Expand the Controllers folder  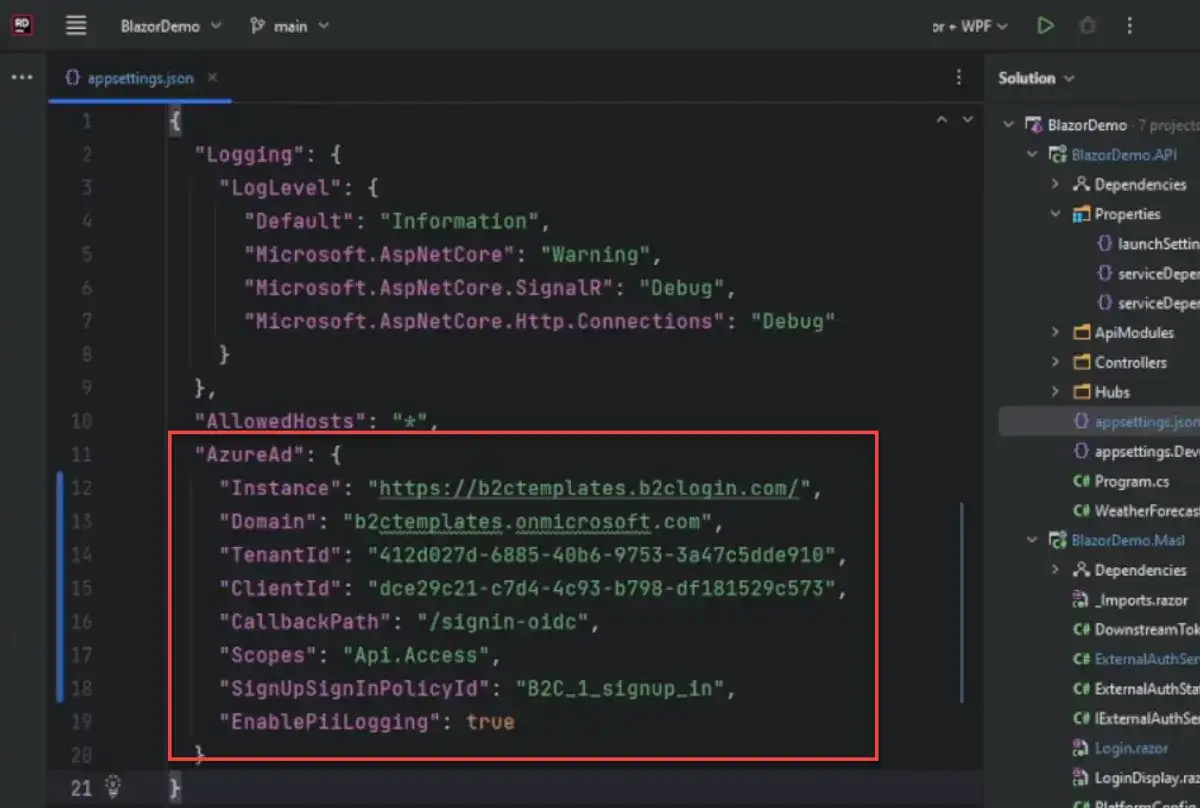point(1055,362)
